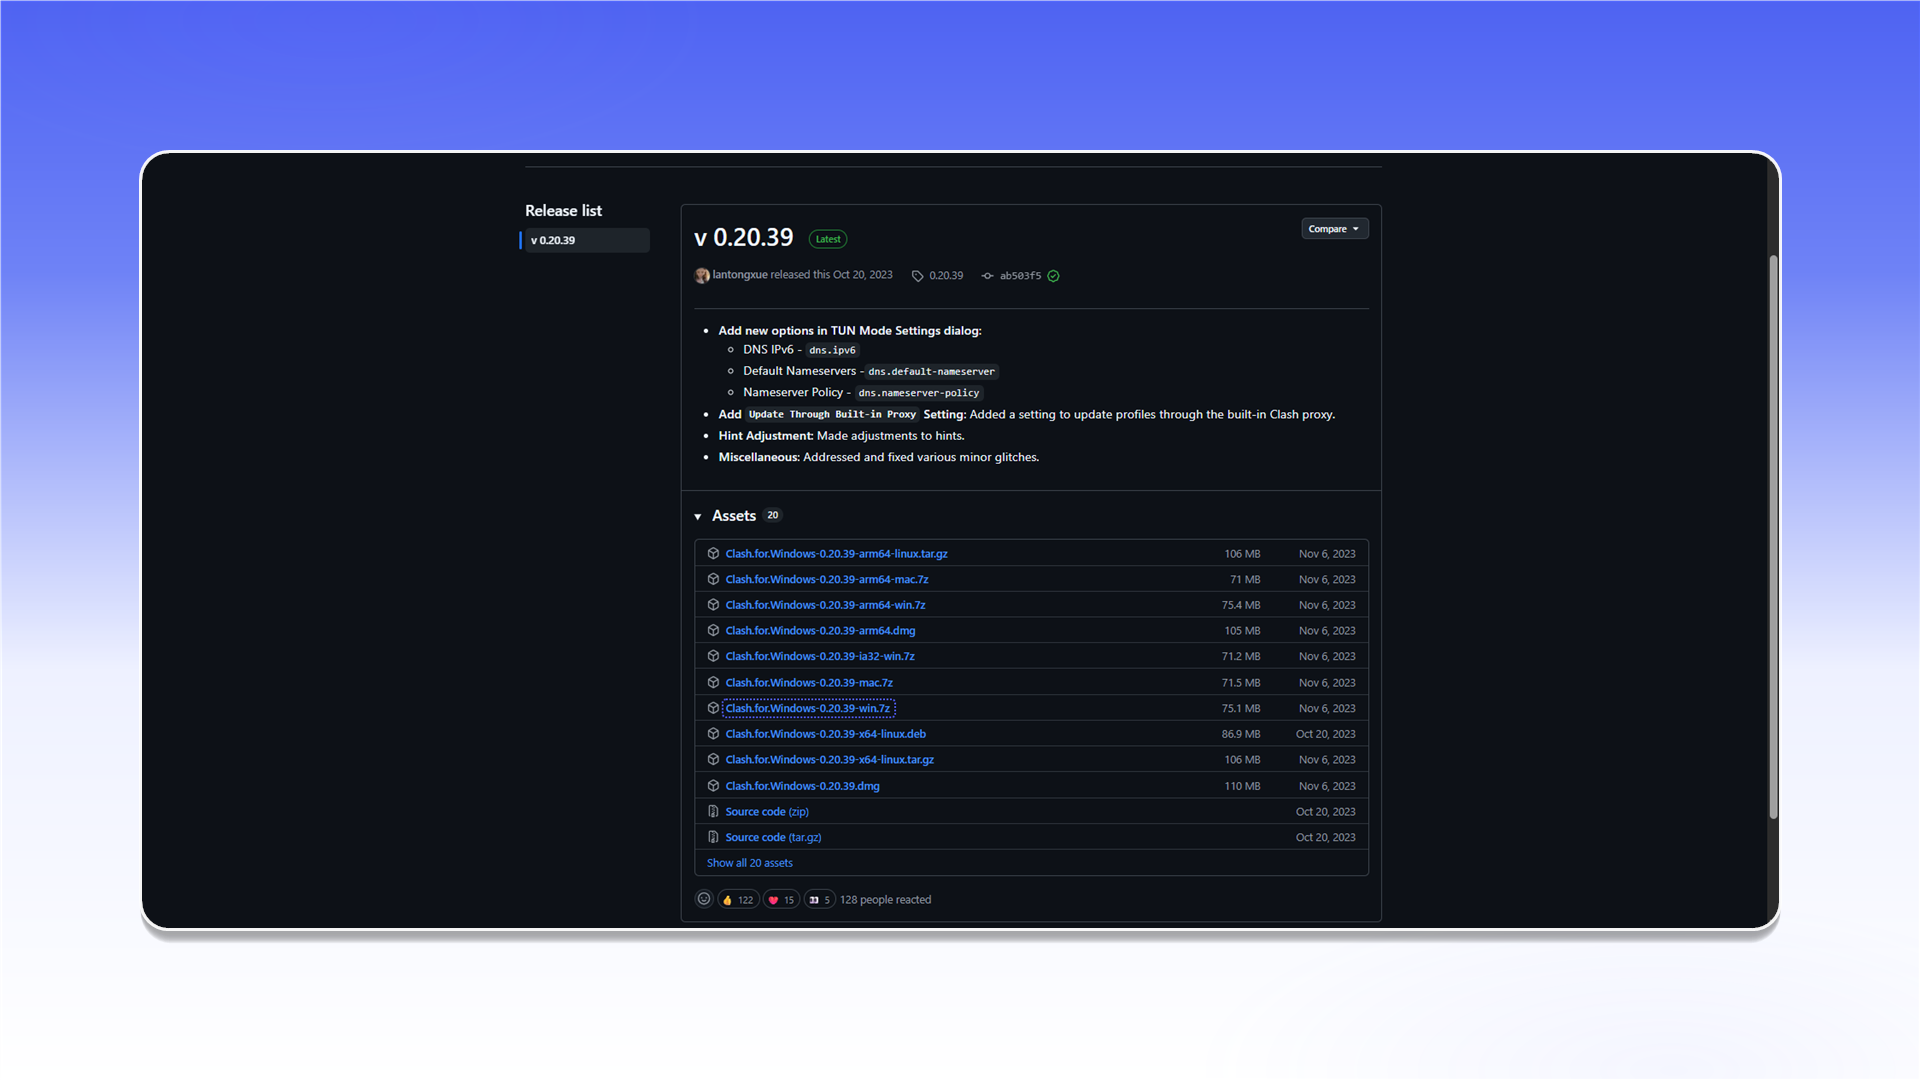The height and width of the screenshot is (1080, 1920).
Task: Click the 110 MB size value
Action: point(1242,786)
